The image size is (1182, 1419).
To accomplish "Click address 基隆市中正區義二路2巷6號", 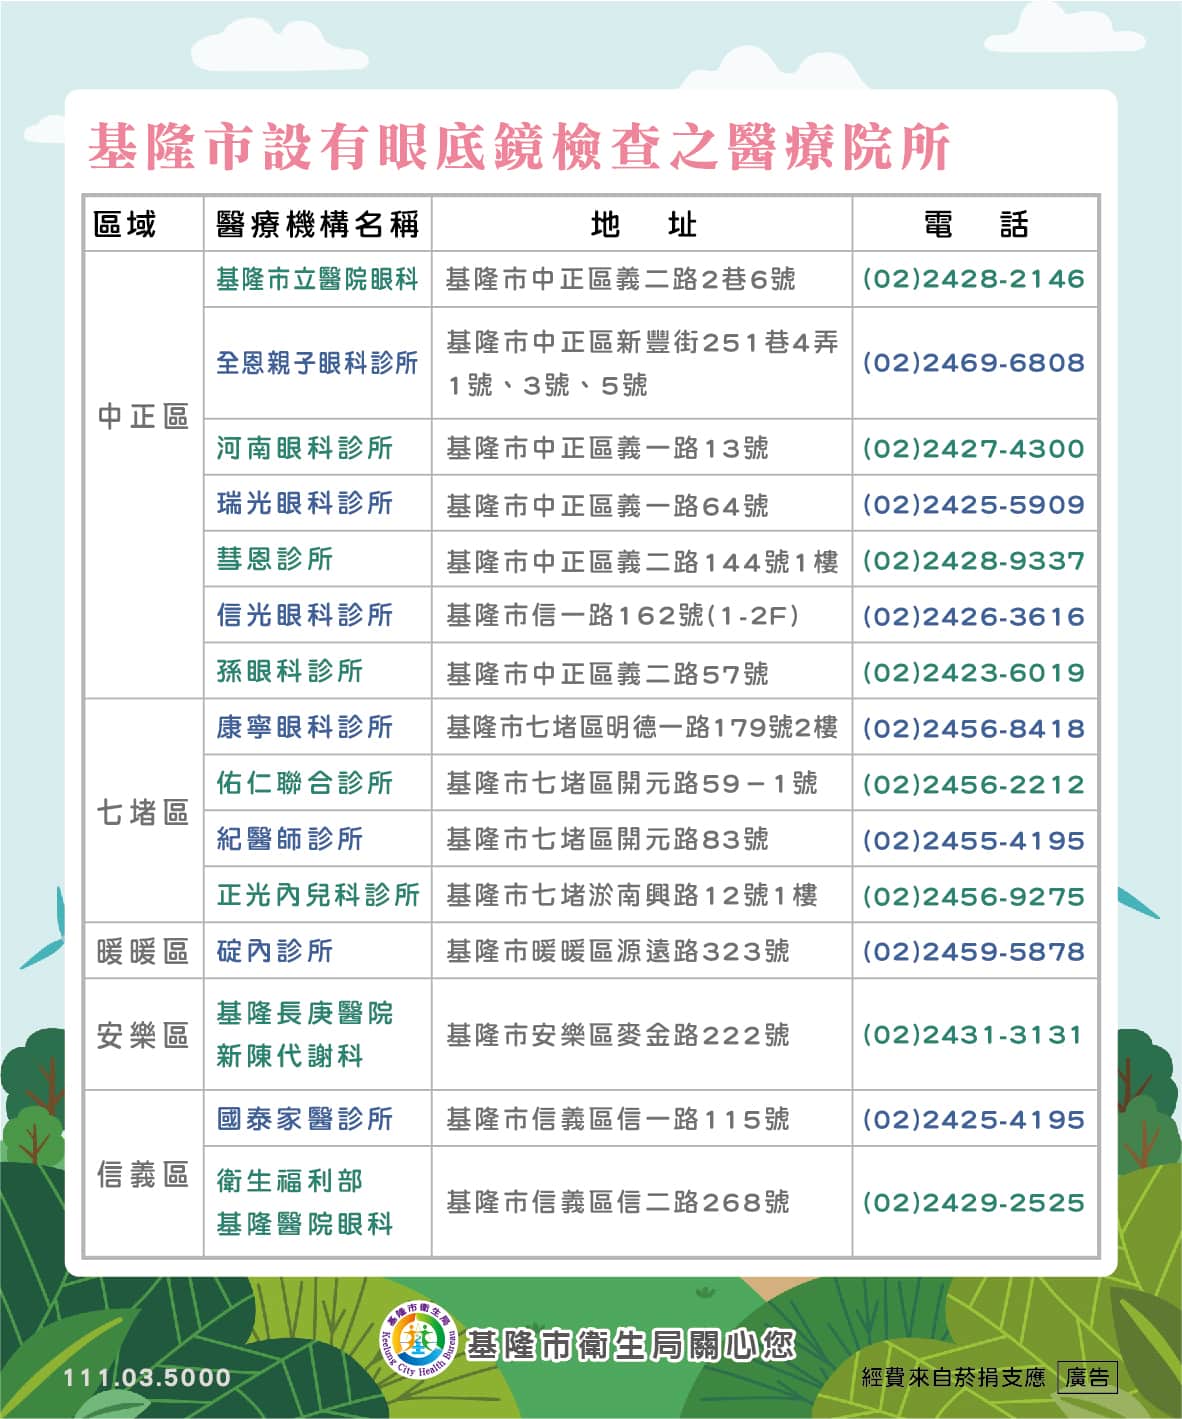I will point(620,279).
